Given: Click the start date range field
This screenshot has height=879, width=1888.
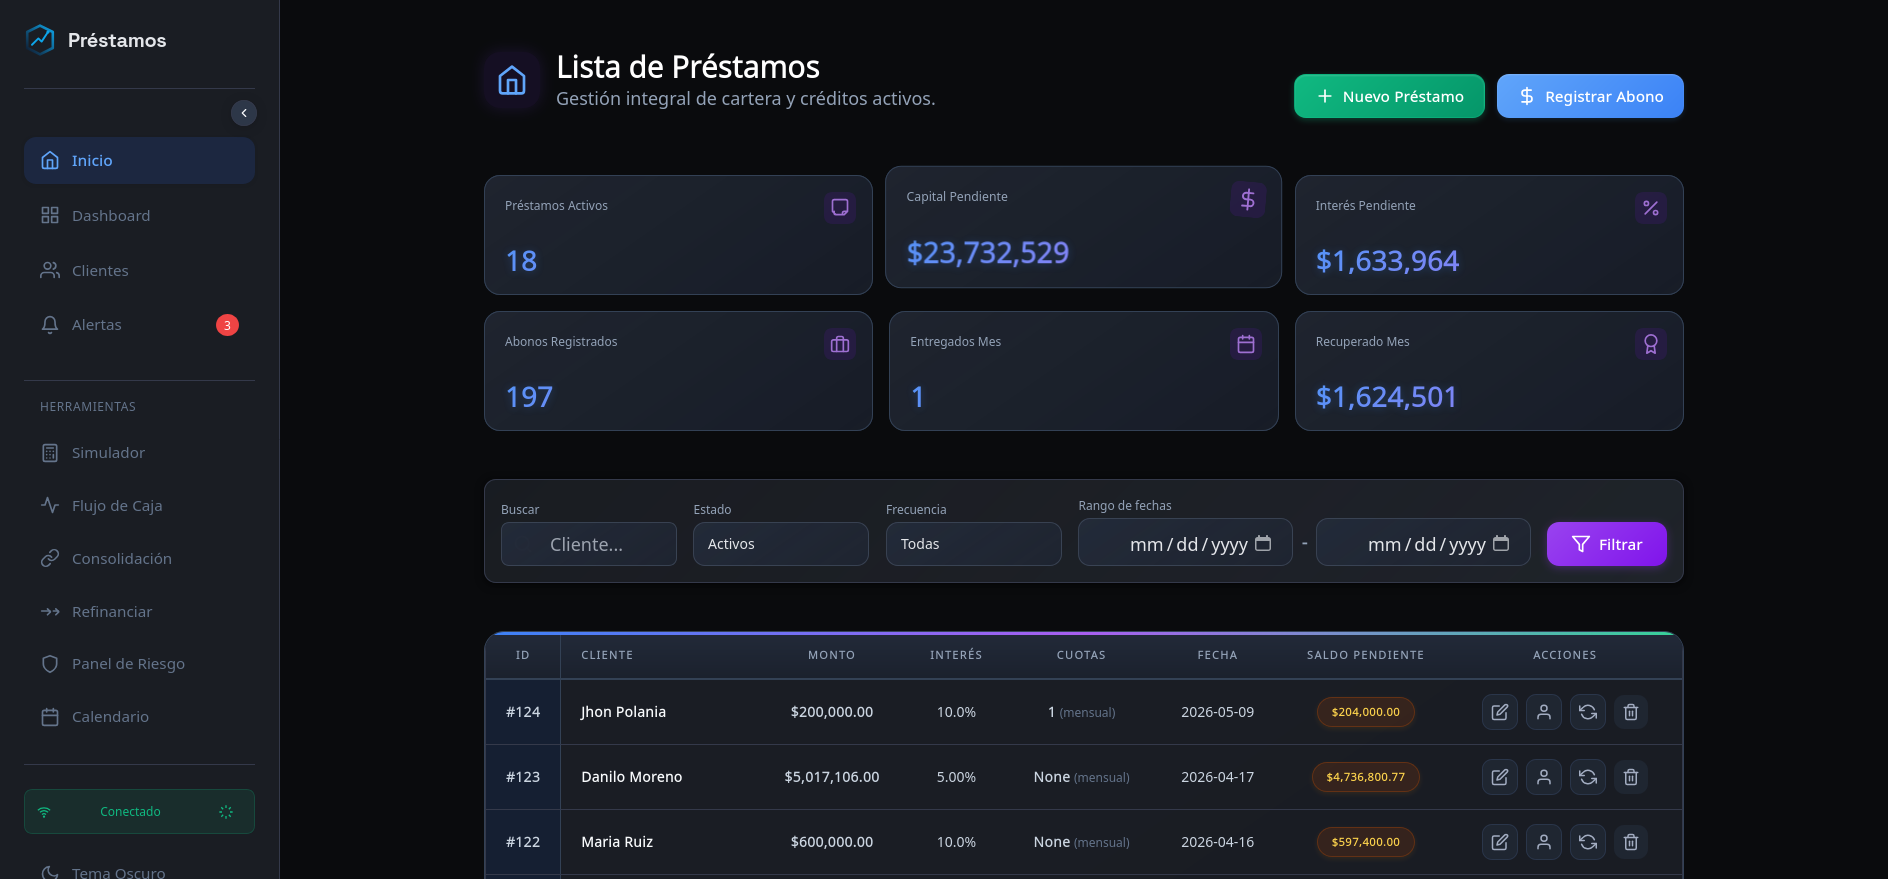Looking at the screenshot, I should (x=1185, y=544).
